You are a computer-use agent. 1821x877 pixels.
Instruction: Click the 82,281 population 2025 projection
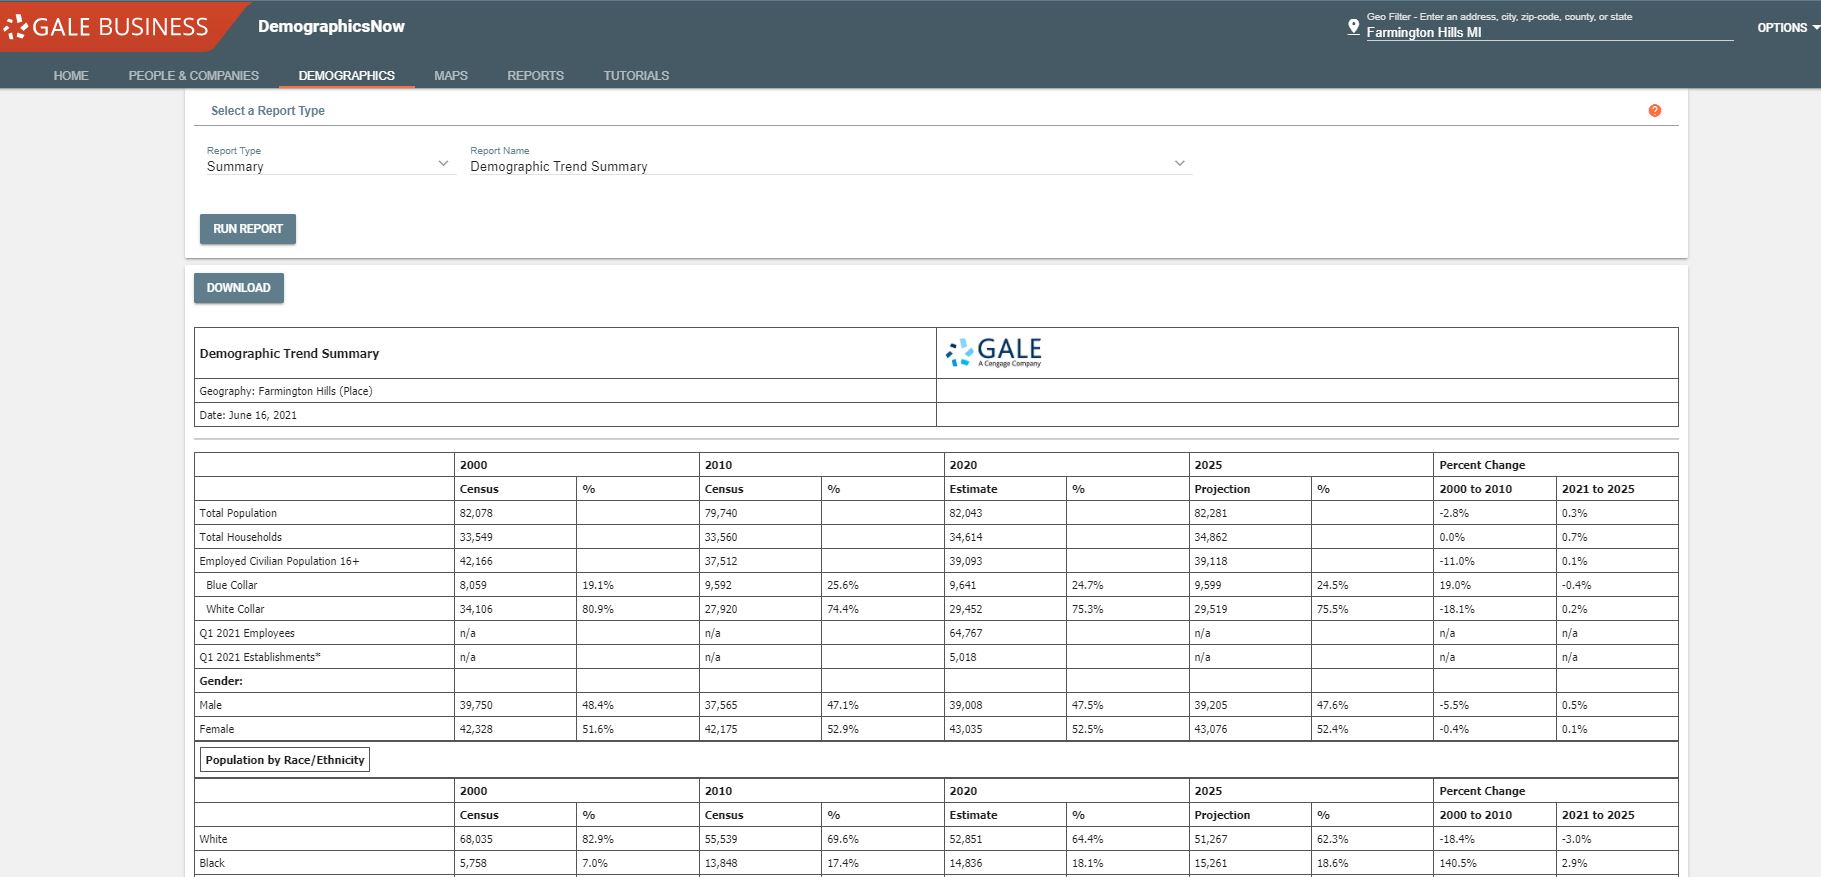1211,513
